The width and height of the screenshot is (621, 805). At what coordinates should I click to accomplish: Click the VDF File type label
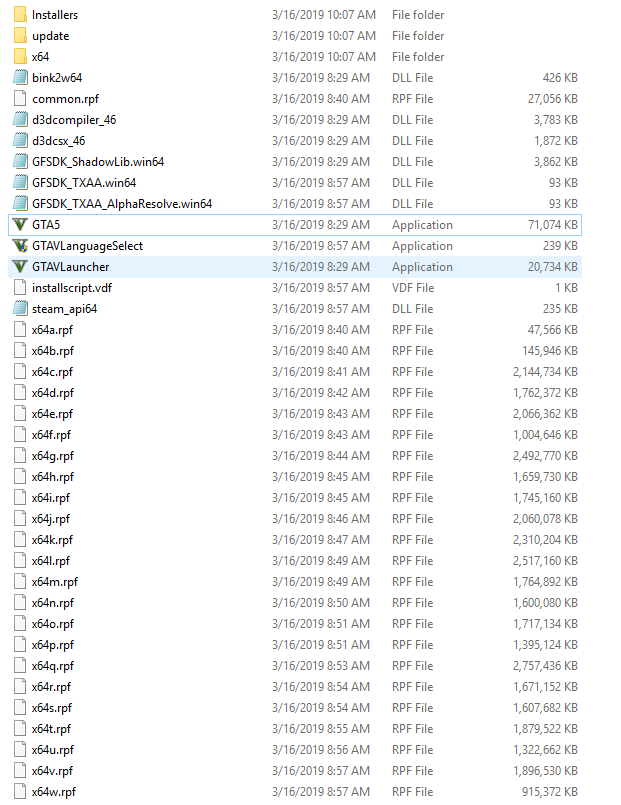click(413, 288)
